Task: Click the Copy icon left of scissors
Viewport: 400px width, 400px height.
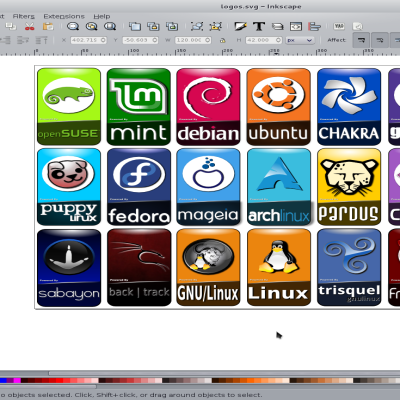Action: coord(11,26)
